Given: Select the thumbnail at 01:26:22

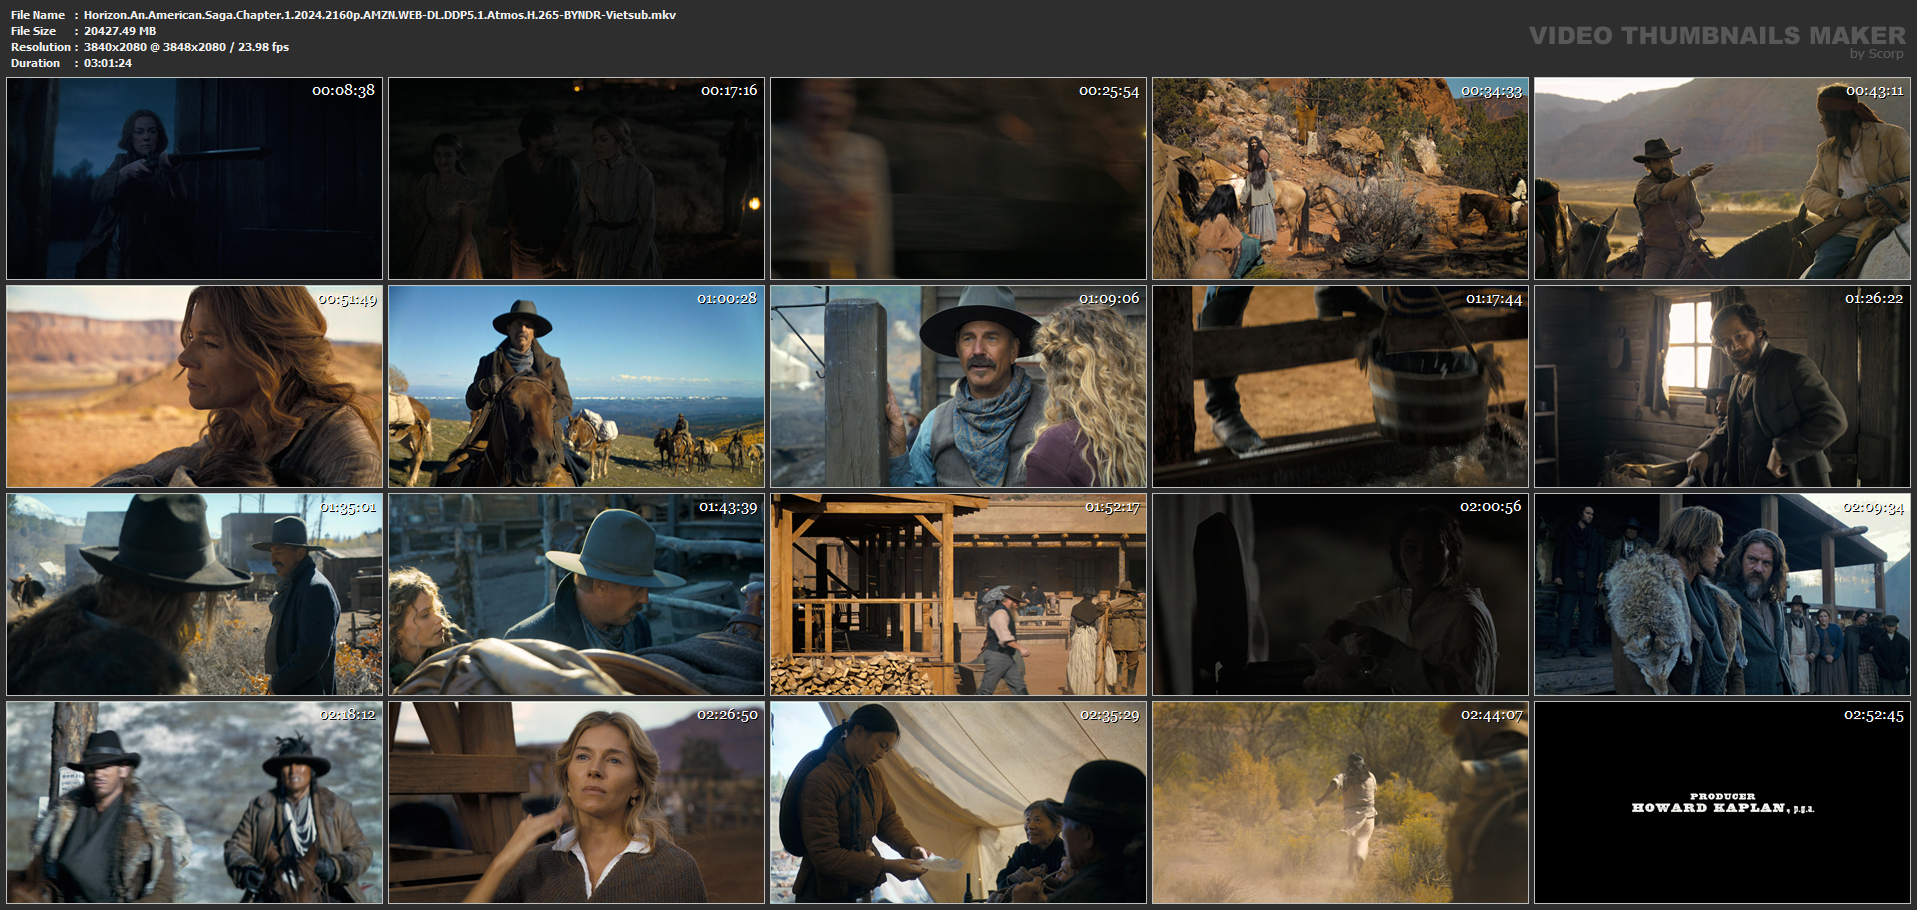Looking at the screenshot, I should pyautogui.click(x=1722, y=387).
